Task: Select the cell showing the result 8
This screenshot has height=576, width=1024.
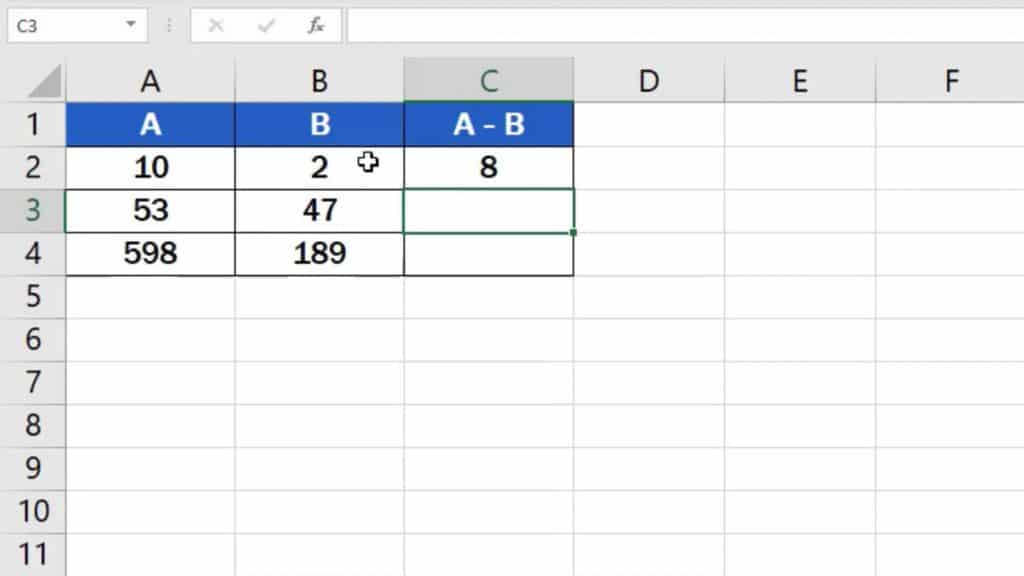Action: tap(488, 167)
